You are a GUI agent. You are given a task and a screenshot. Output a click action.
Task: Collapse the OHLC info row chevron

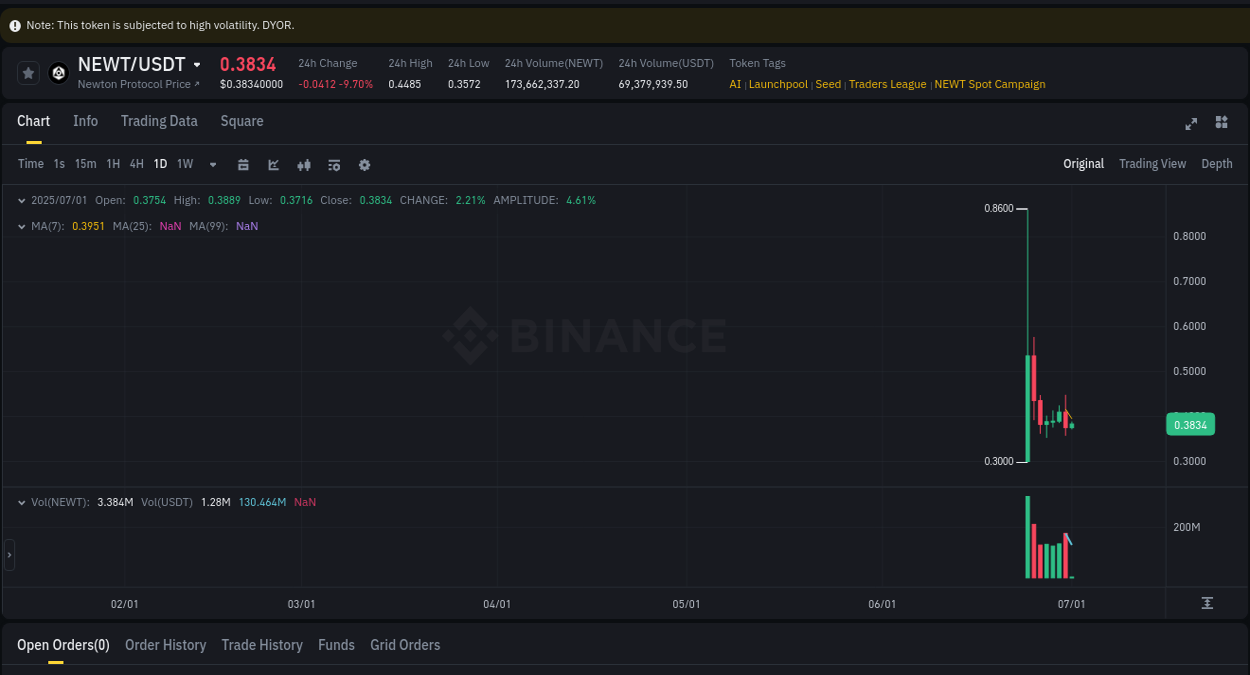pyautogui.click(x=20, y=200)
